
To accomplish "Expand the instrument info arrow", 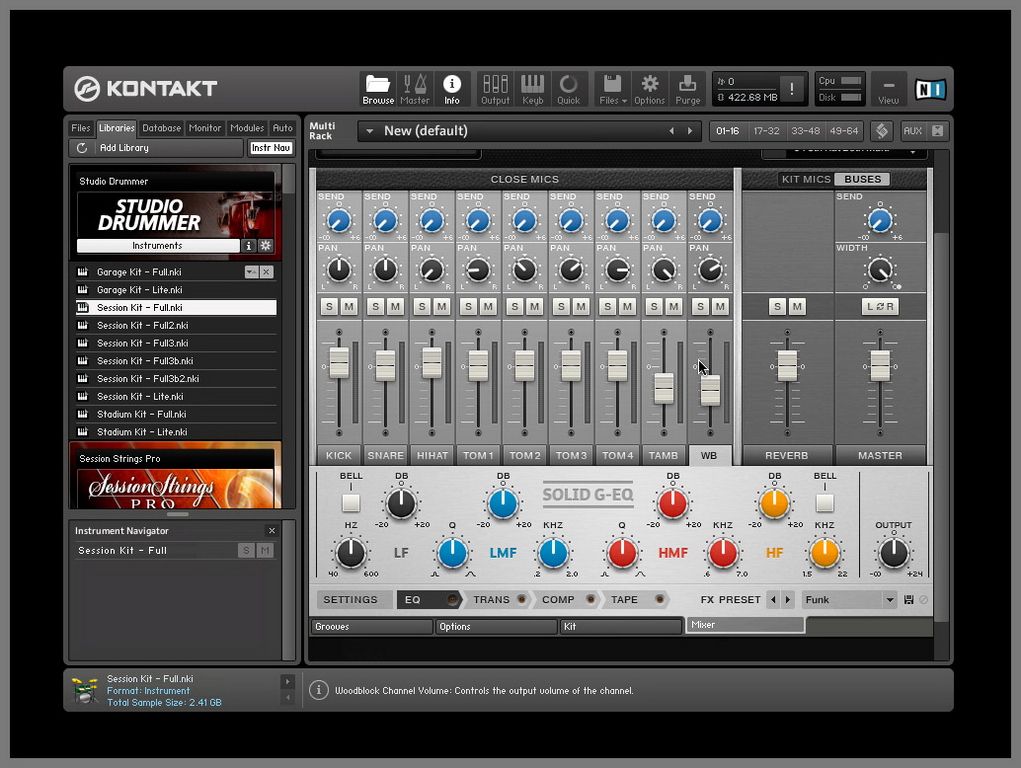I will coord(287,682).
